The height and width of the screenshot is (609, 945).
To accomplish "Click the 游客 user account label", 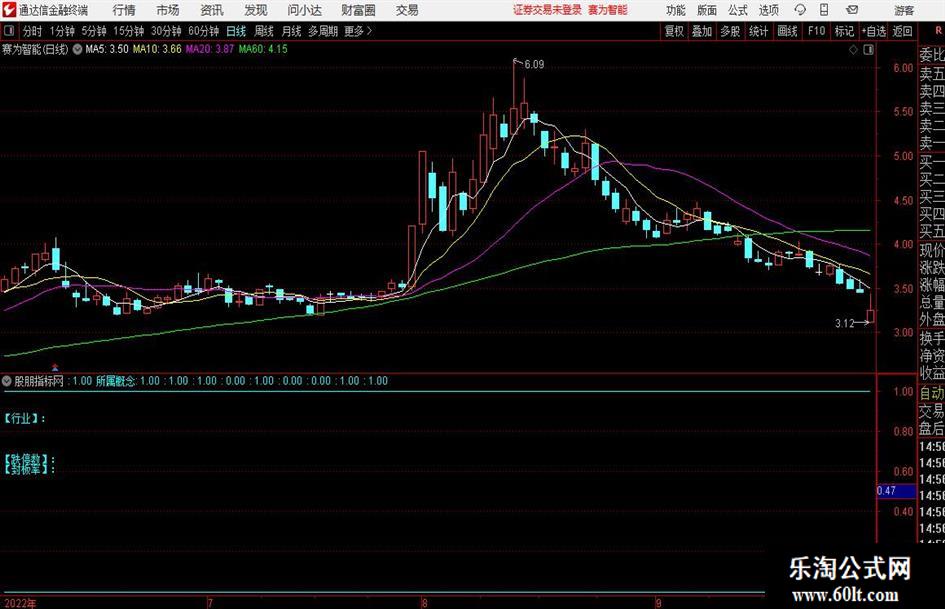I will [904, 10].
